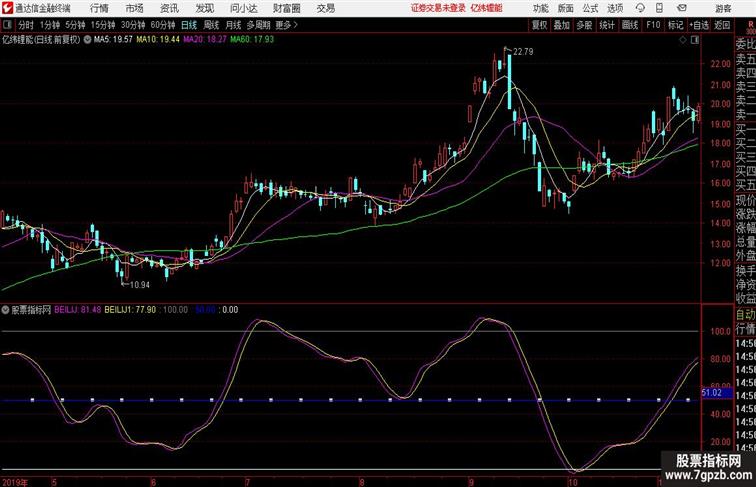Switch to 分时 chart period
Image resolution: width=756 pixels, height=487 pixels.
point(26,25)
